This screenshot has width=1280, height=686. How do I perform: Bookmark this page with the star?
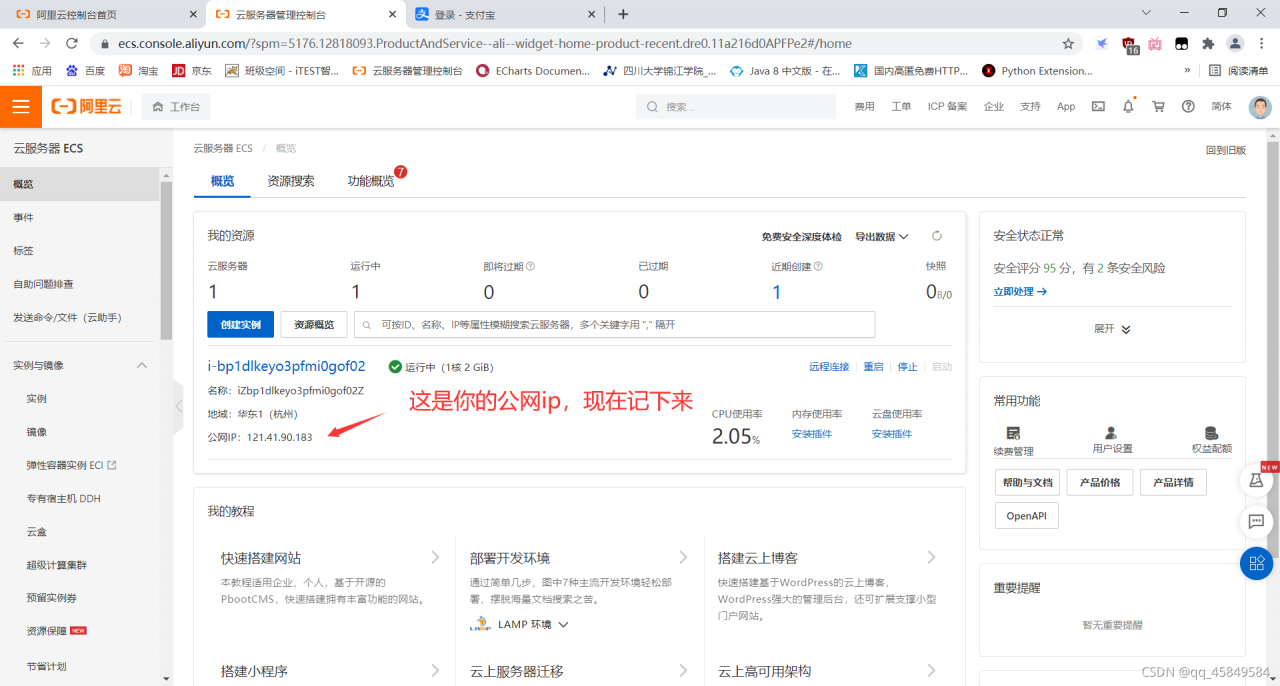1068,44
